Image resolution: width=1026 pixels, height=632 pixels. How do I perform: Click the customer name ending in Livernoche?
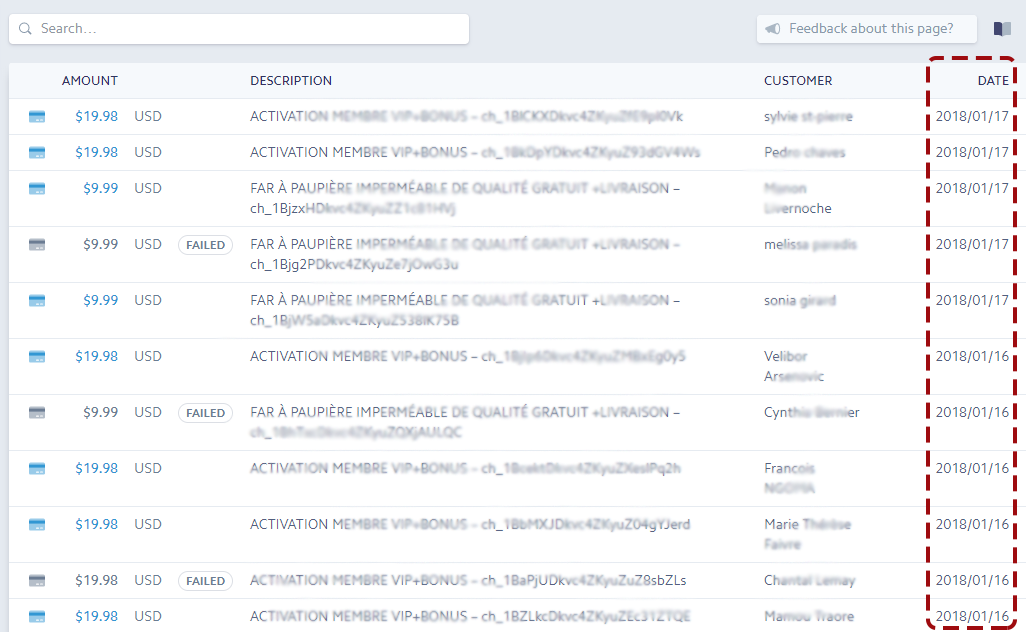[x=798, y=198]
